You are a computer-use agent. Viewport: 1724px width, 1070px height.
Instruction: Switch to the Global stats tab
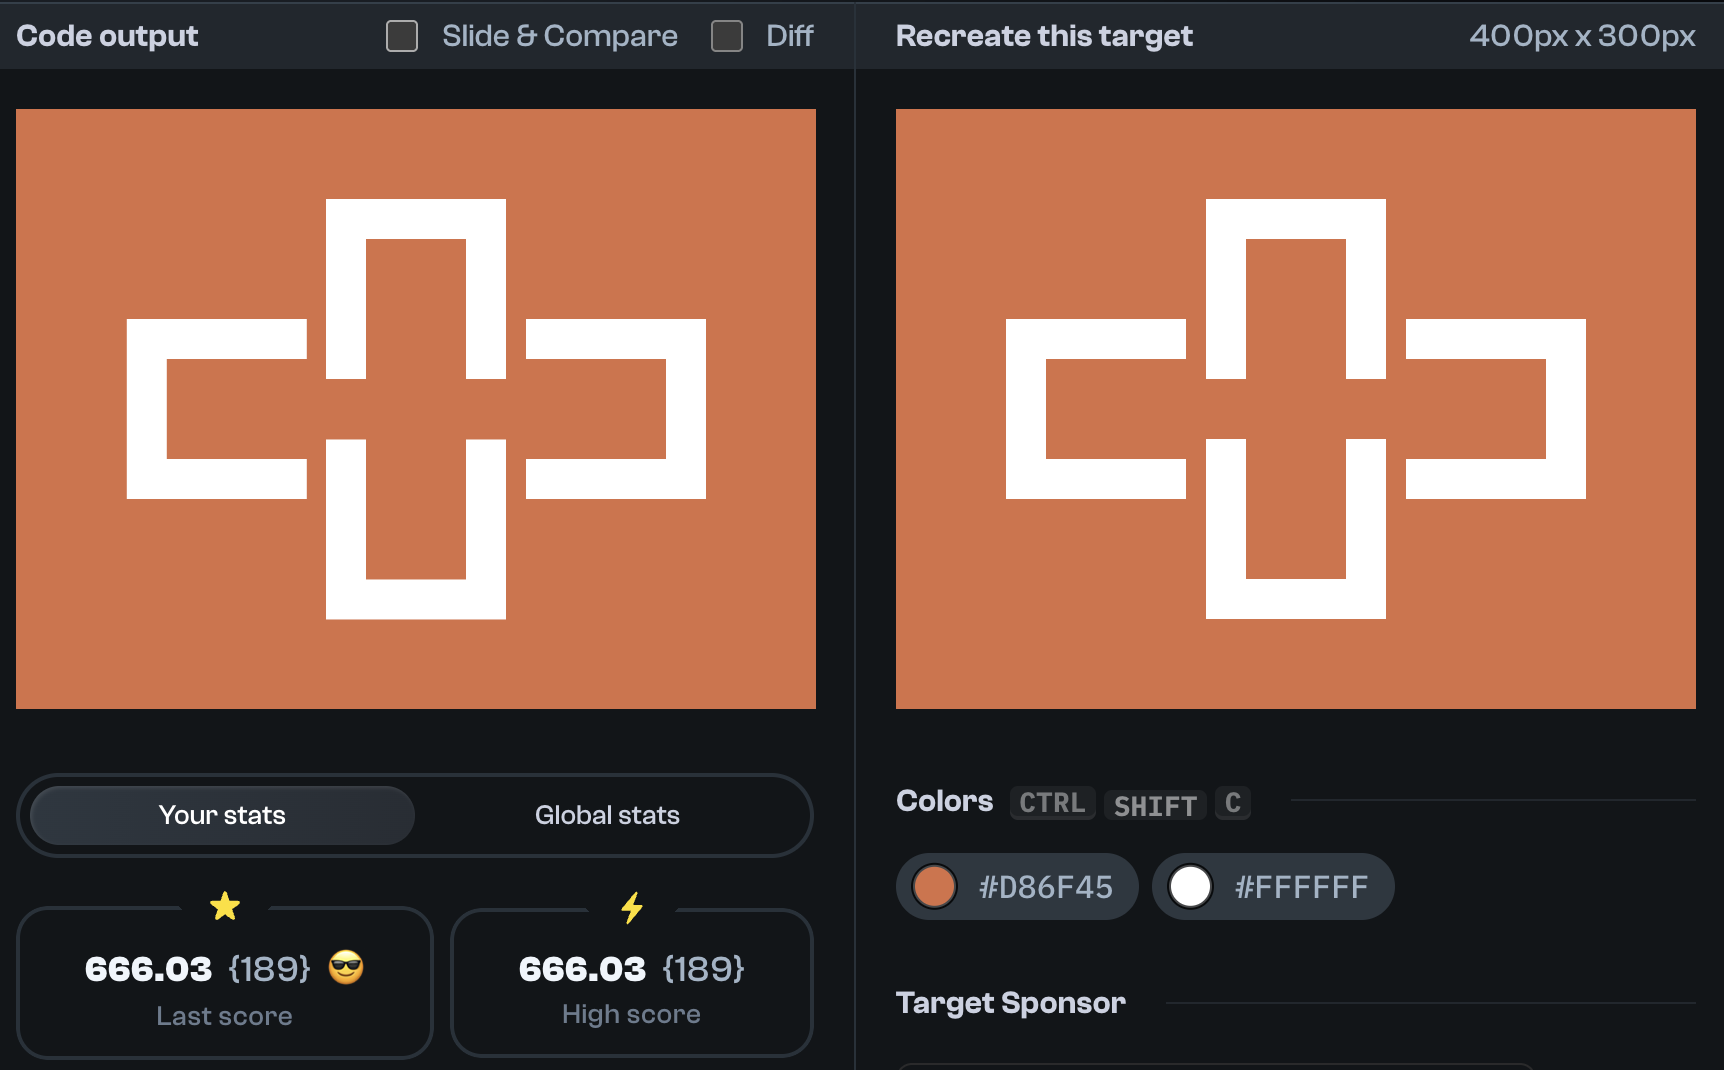point(607,815)
